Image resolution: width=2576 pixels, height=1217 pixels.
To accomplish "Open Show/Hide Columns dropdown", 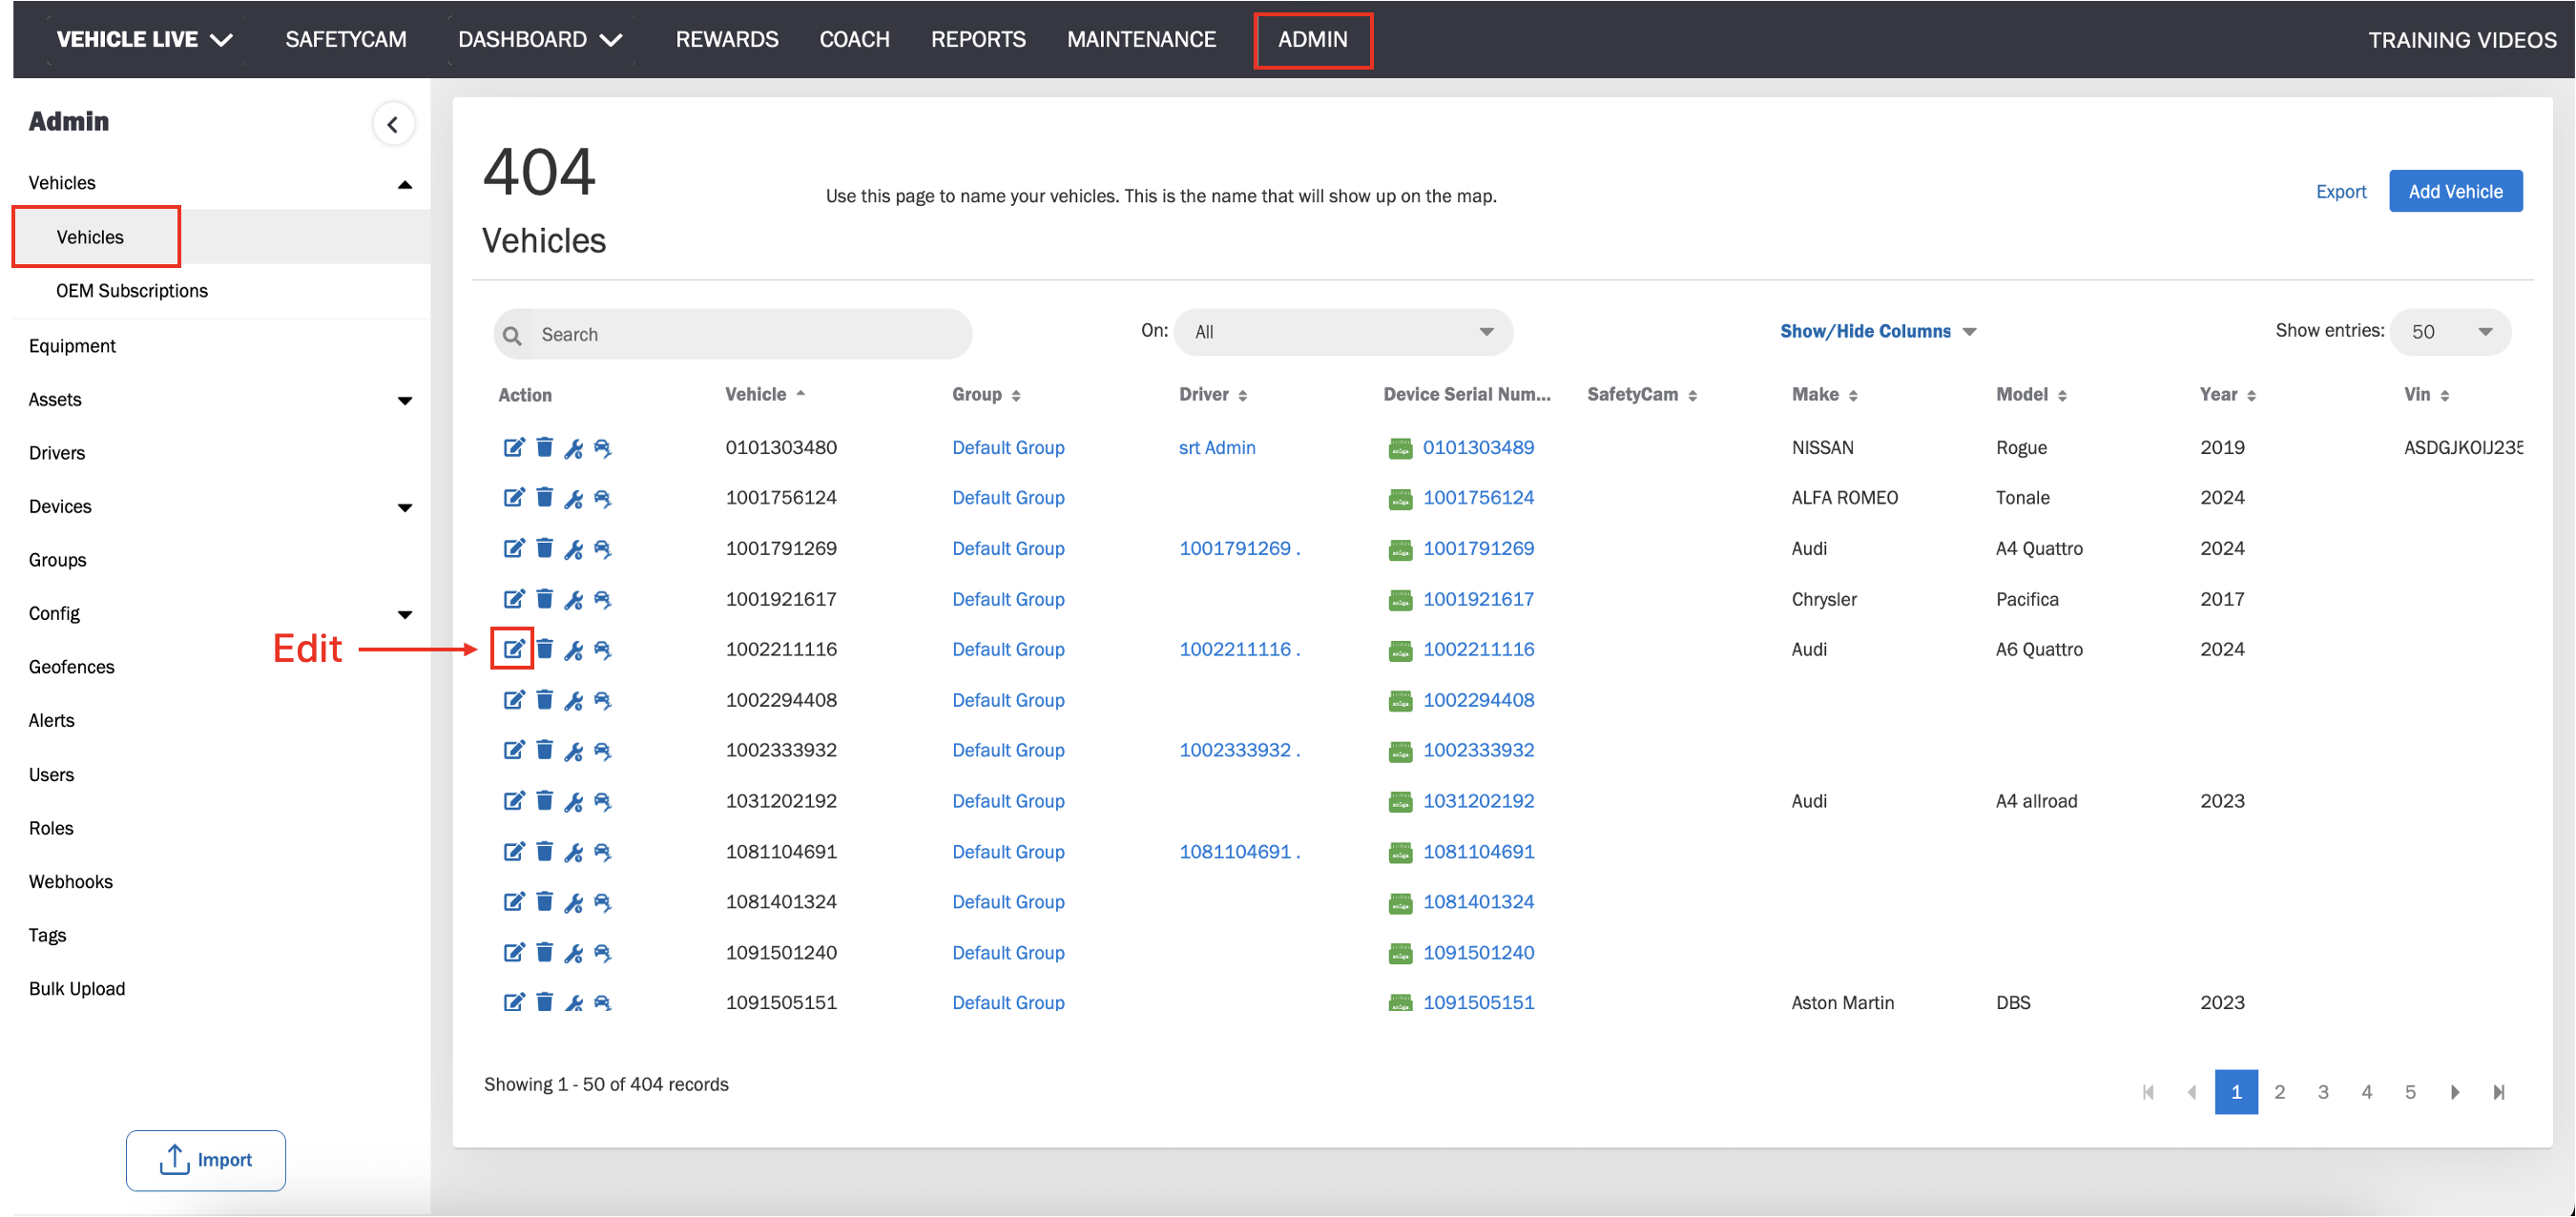I will (x=1877, y=331).
